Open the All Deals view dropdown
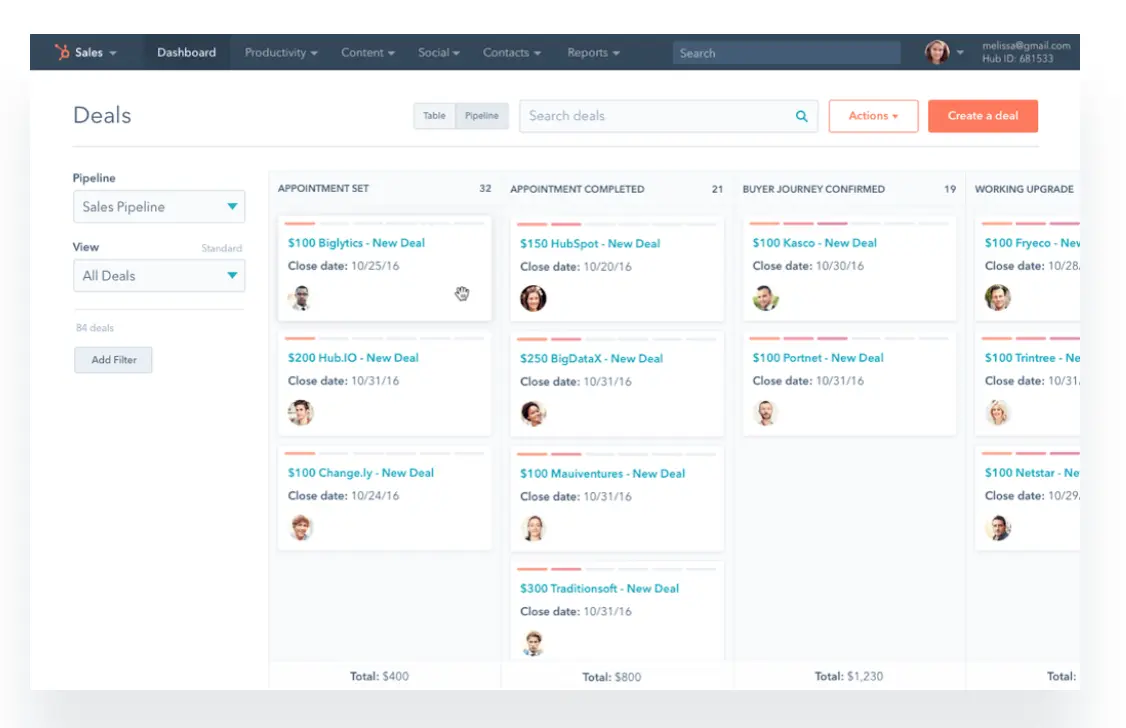 pos(158,275)
